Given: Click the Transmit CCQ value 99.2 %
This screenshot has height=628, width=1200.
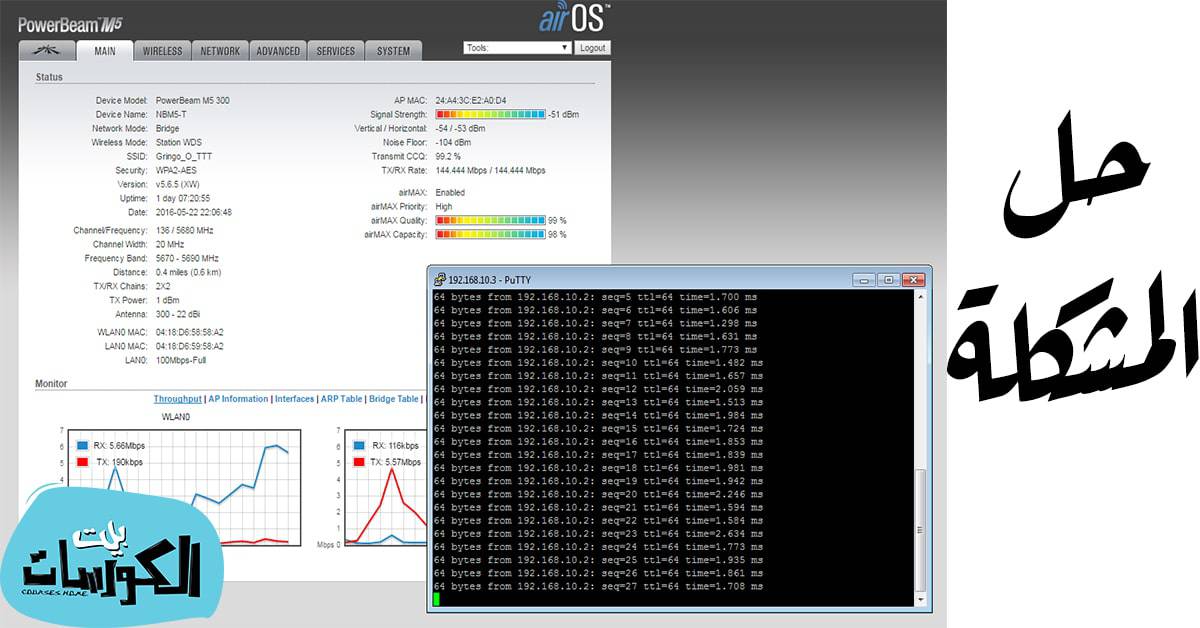Looking at the screenshot, I should [x=449, y=156].
